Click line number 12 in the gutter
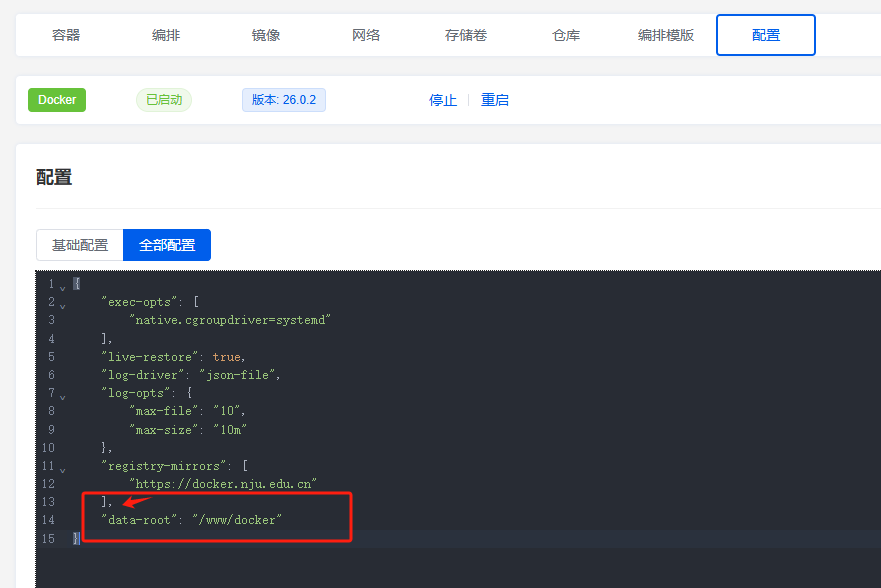 click(48, 484)
